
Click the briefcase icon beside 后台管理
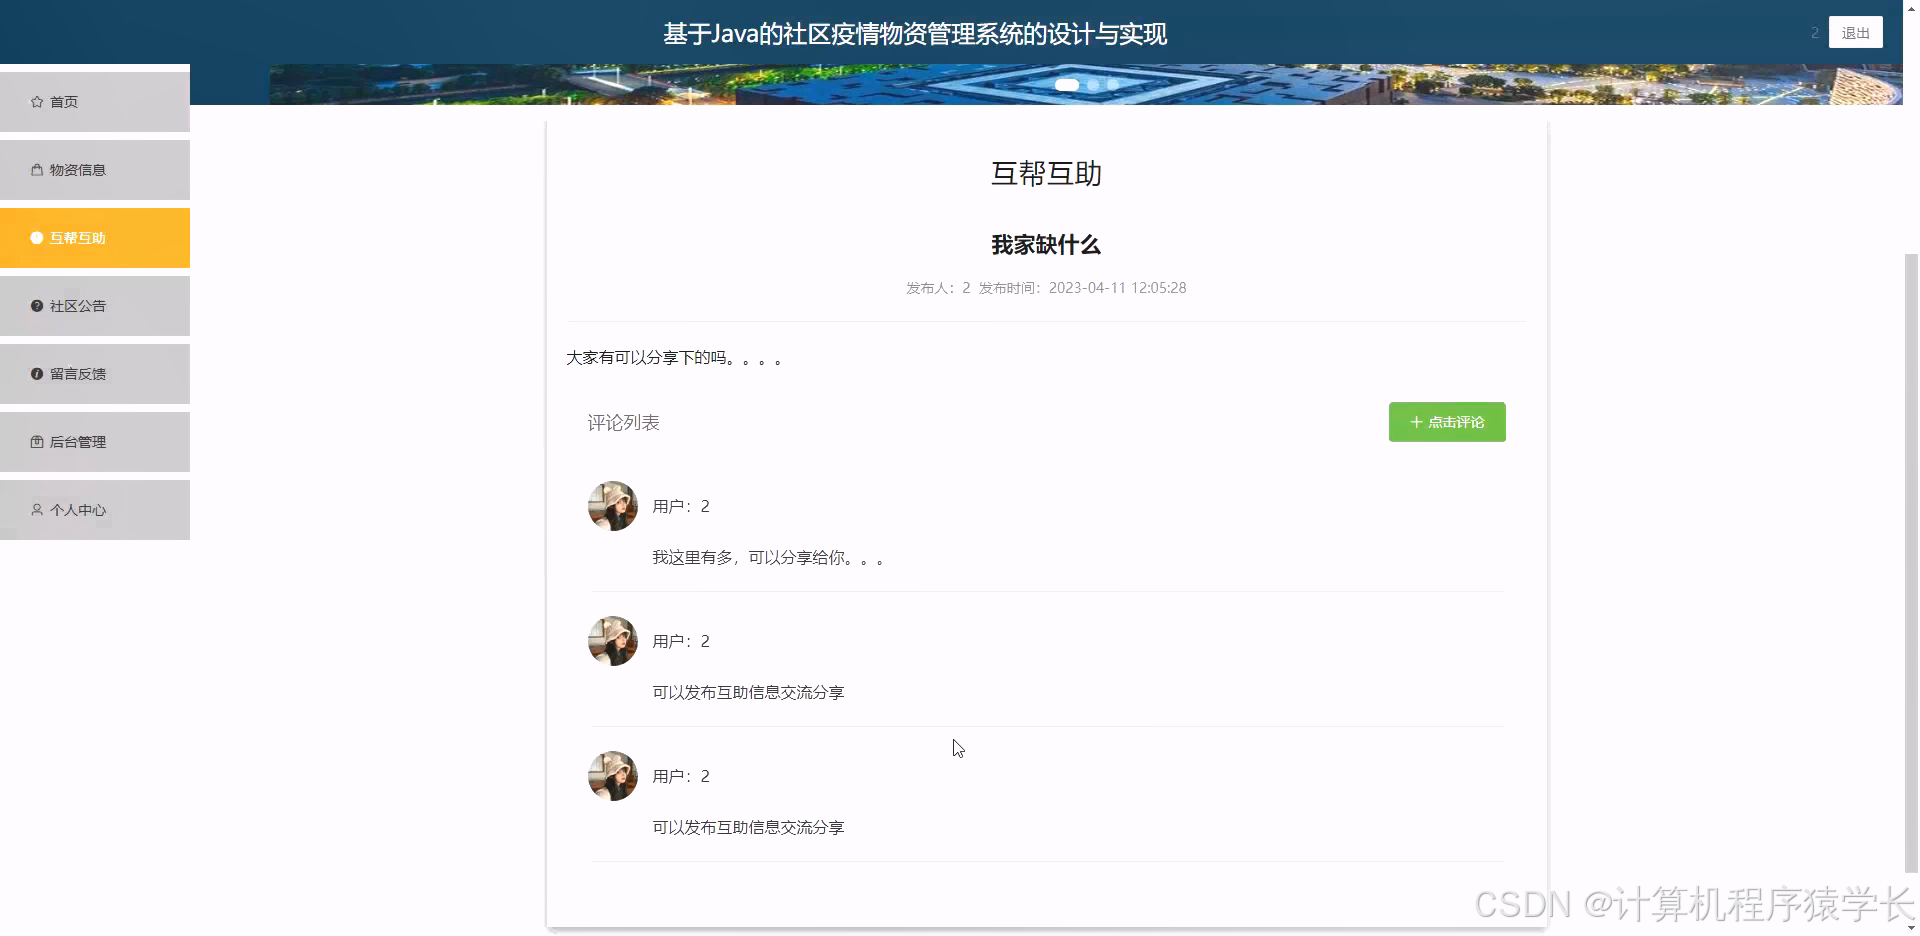point(35,441)
